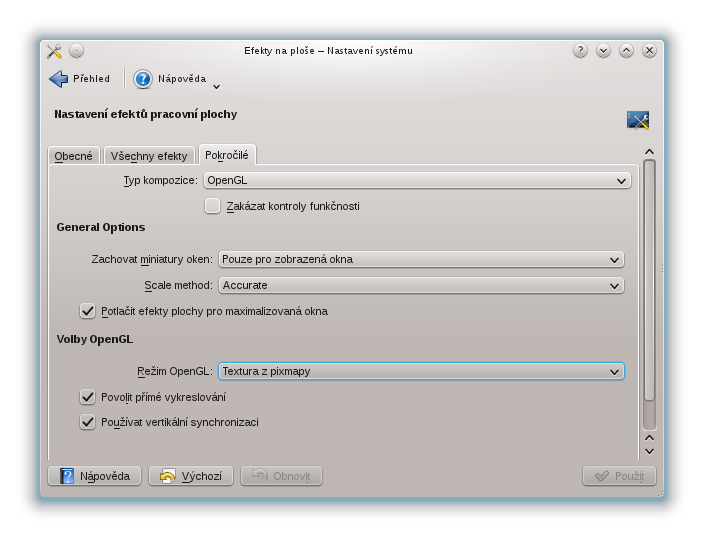Open the Typ kompozice dropdown
This screenshot has height=537, width=704.
tap(417, 180)
